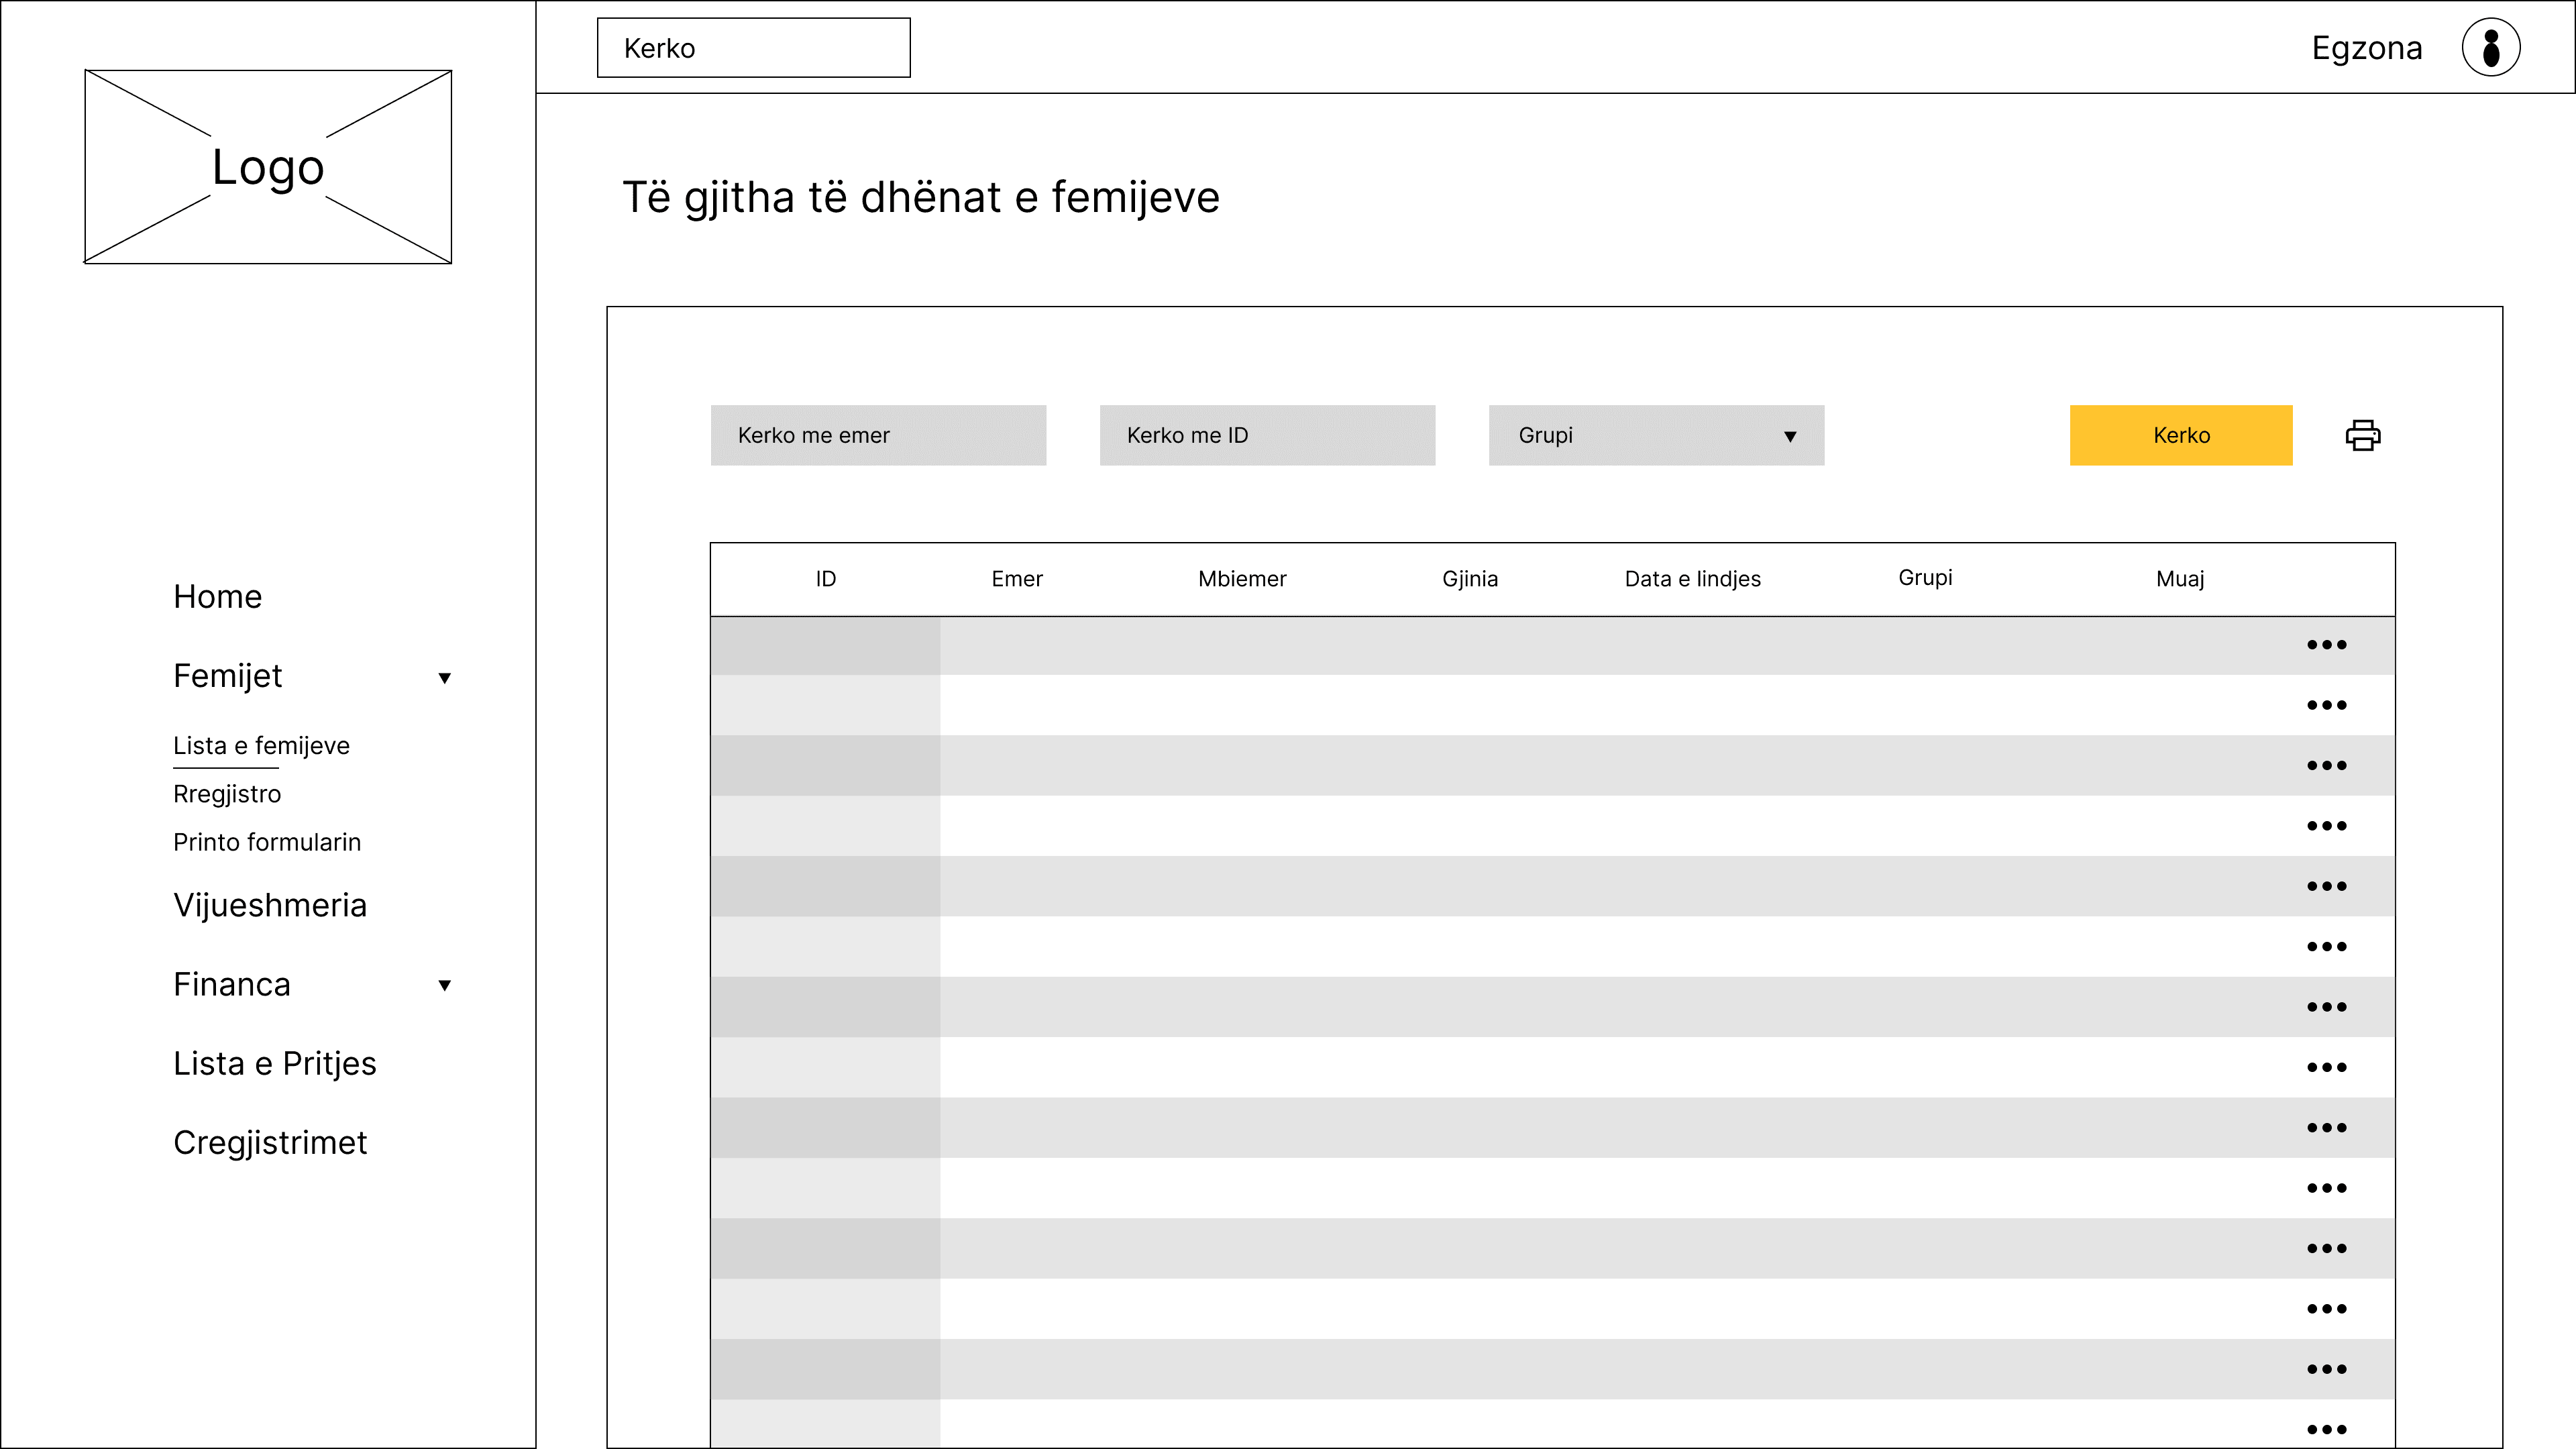Image resolution: width=2576 pixels, height=1449 pixels.
Task: Open Printo formularin submenu item
Action: tap(267, 842)
